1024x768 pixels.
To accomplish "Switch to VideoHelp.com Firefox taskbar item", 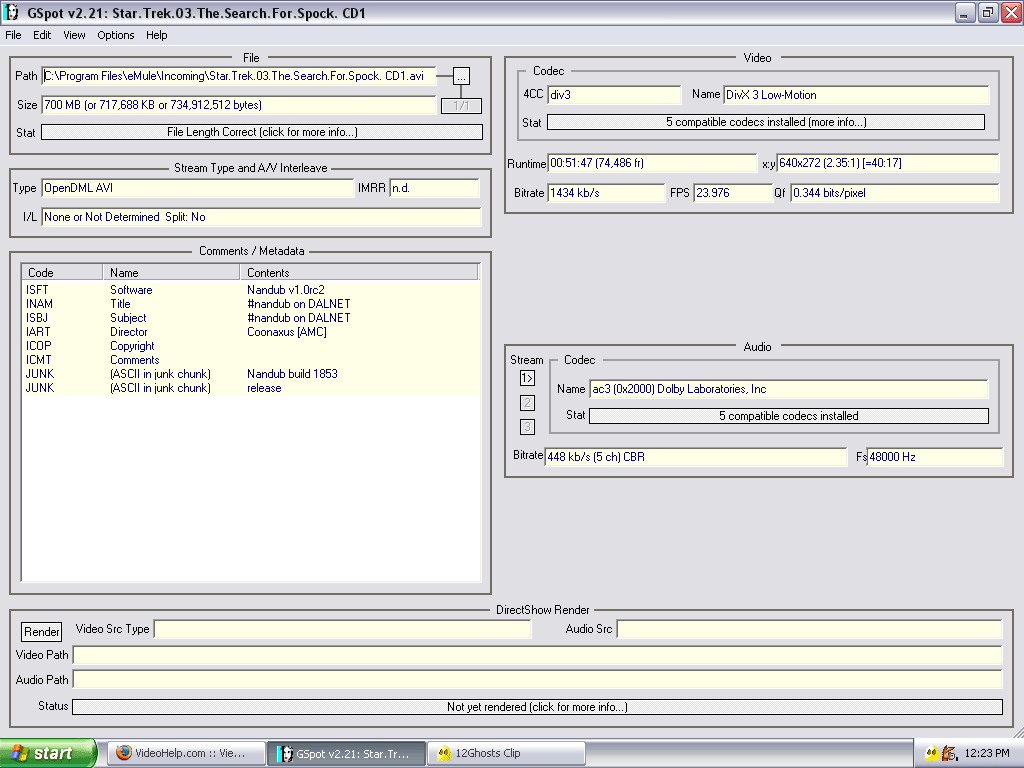I will pos(186,753).
